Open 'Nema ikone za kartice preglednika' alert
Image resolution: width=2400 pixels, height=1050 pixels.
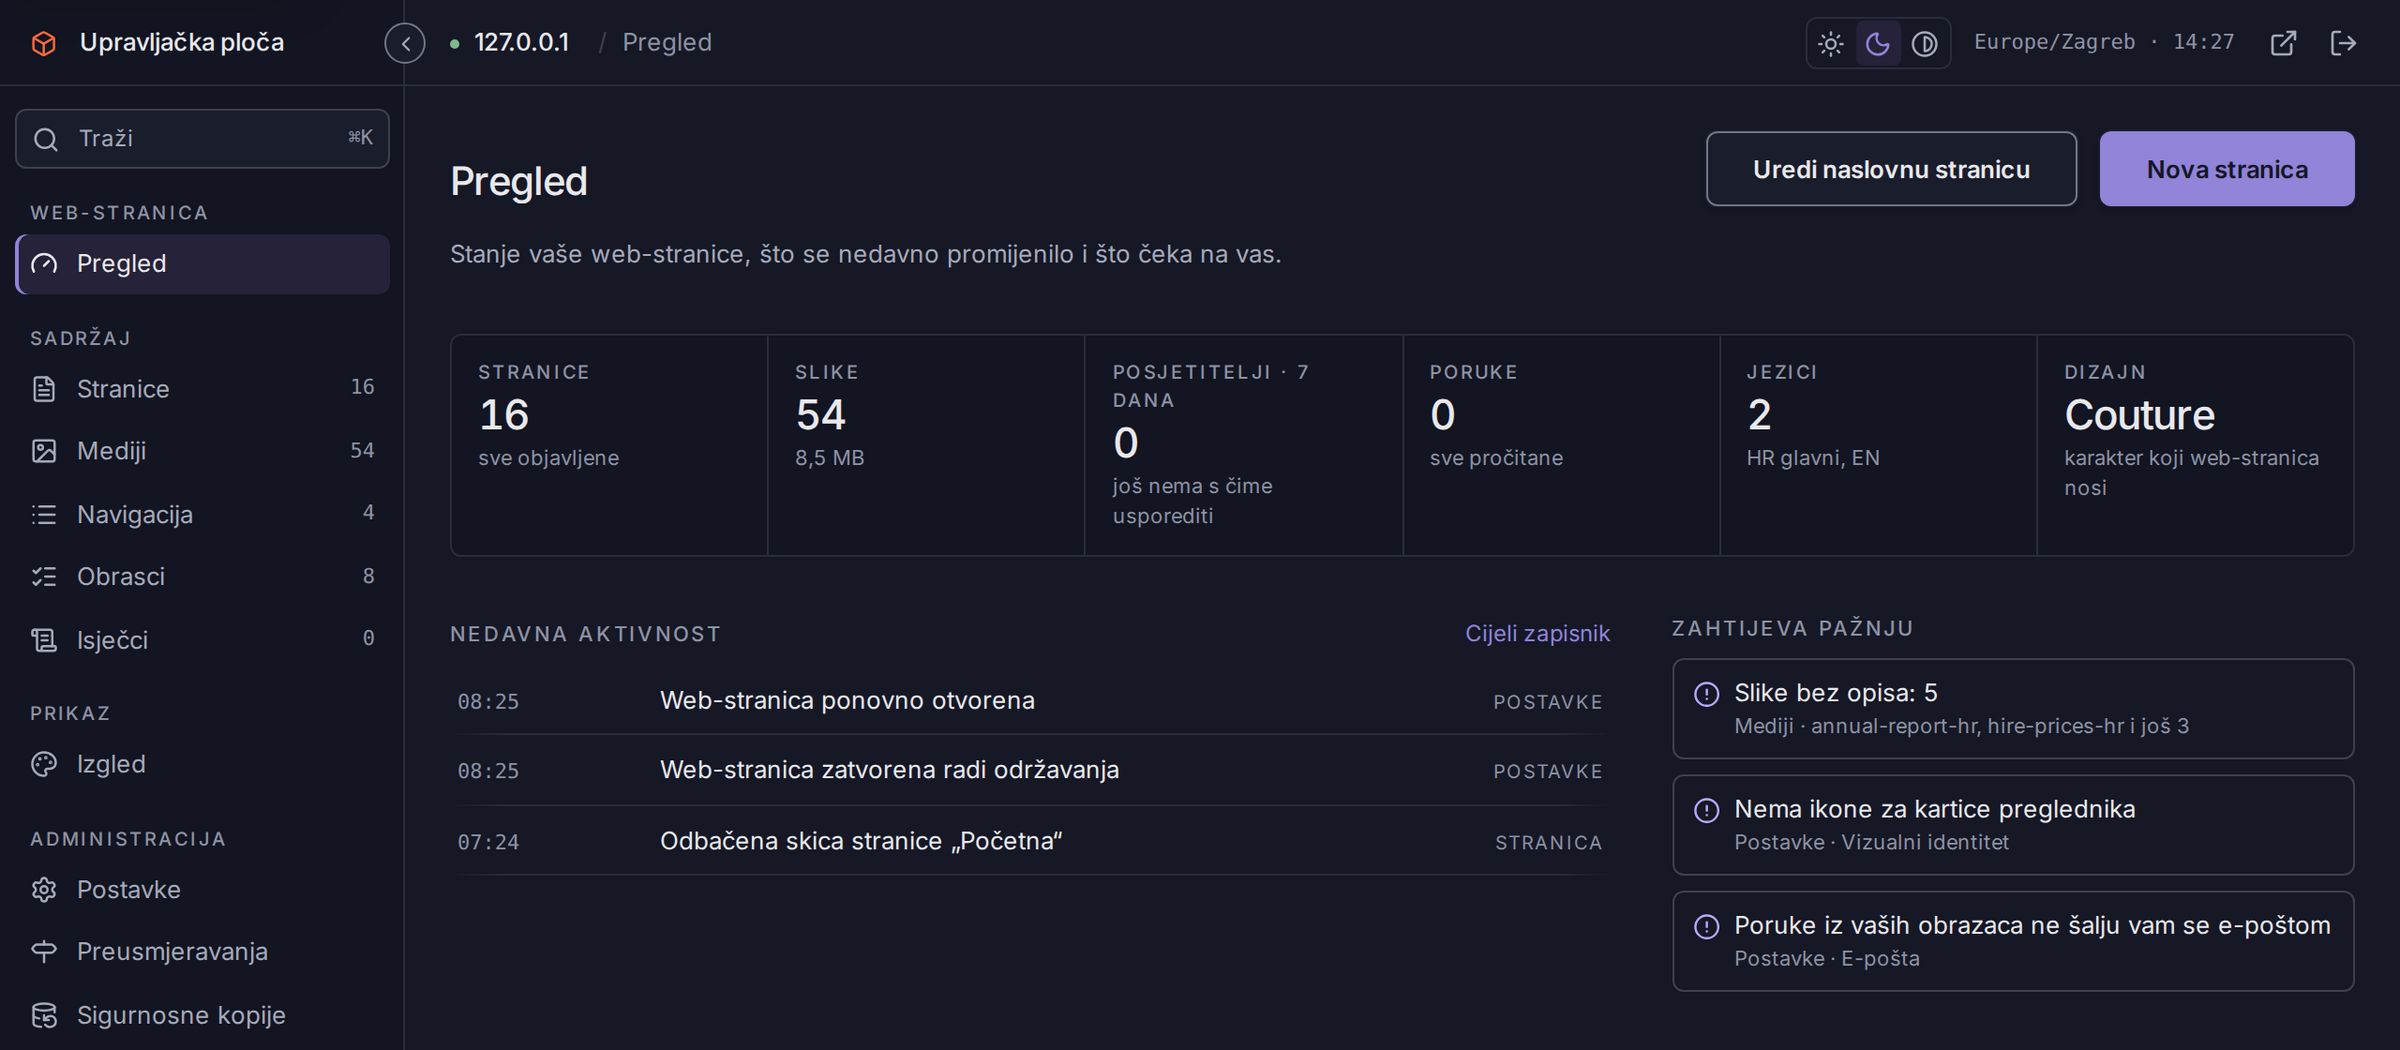pos(2013,825)
